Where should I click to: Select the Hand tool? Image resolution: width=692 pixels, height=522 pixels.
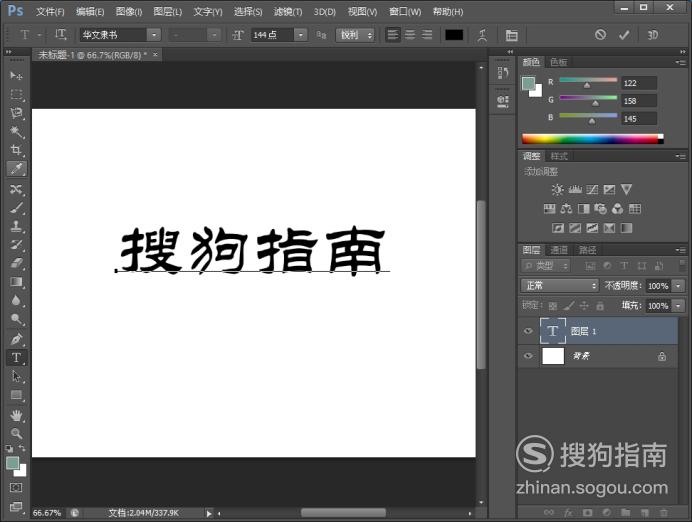(16, 415)
